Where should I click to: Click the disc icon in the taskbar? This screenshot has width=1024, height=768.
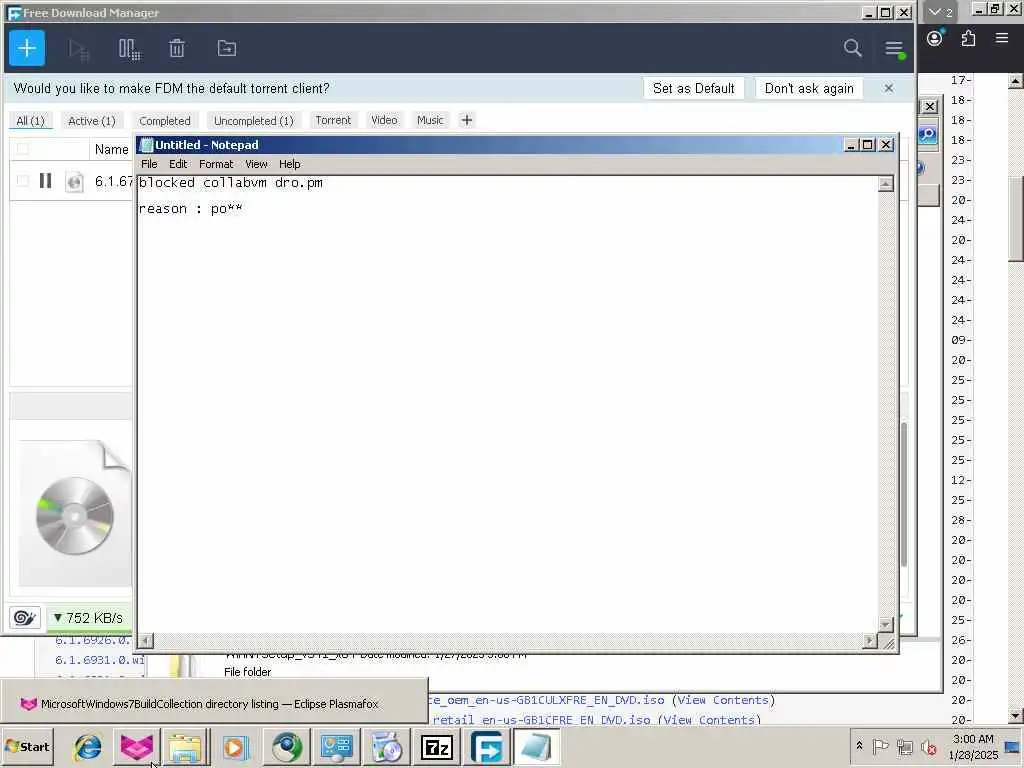[x=387, y=747]
